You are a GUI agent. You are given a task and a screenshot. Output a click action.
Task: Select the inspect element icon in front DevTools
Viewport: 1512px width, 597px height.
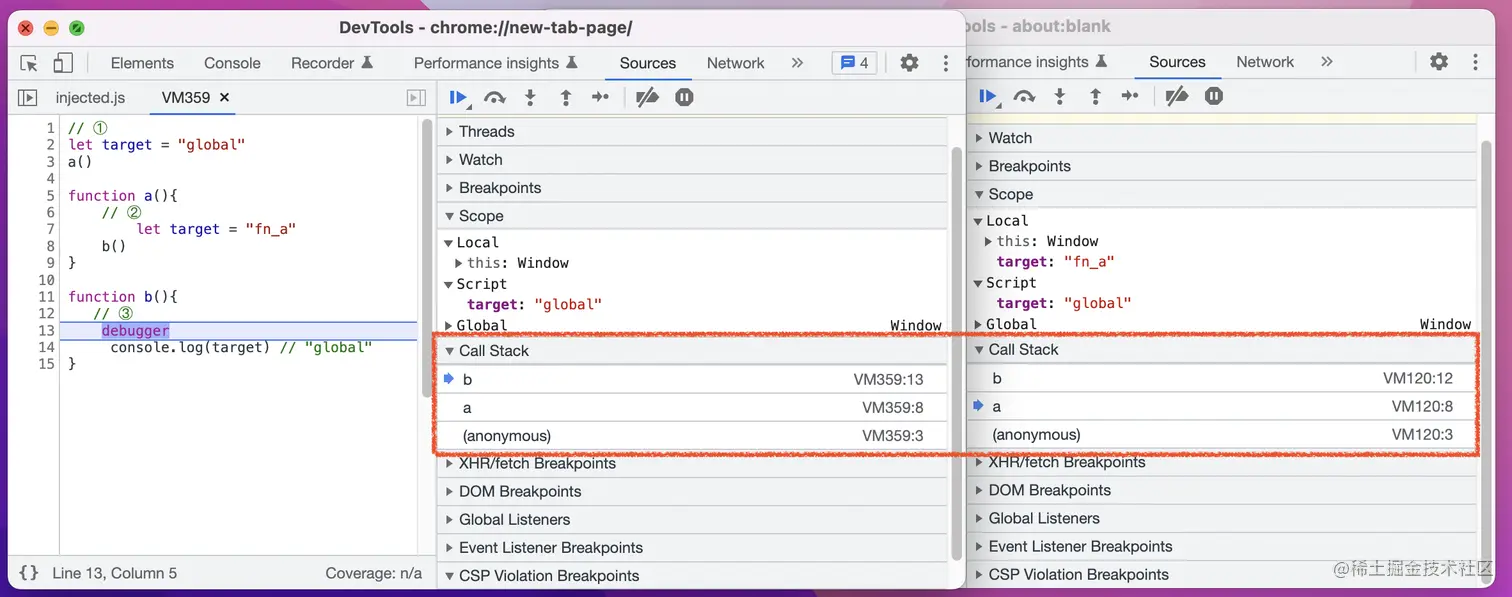tap(29, 63)
